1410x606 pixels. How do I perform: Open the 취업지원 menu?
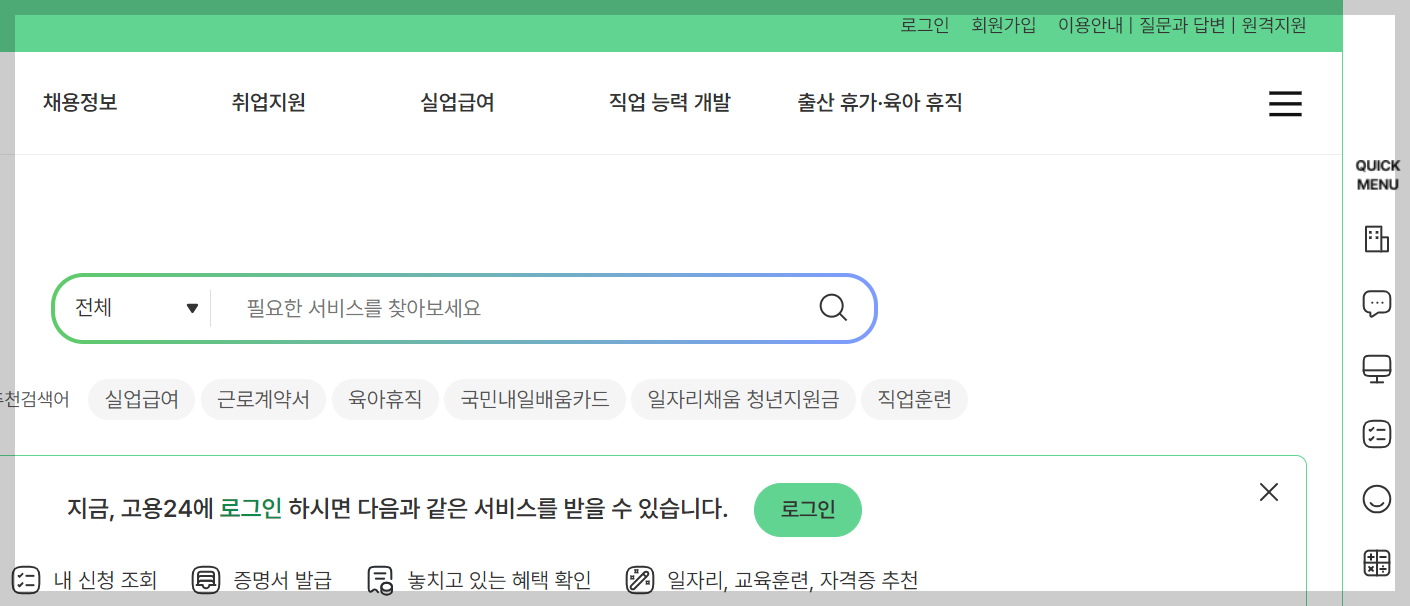point(268,102)
